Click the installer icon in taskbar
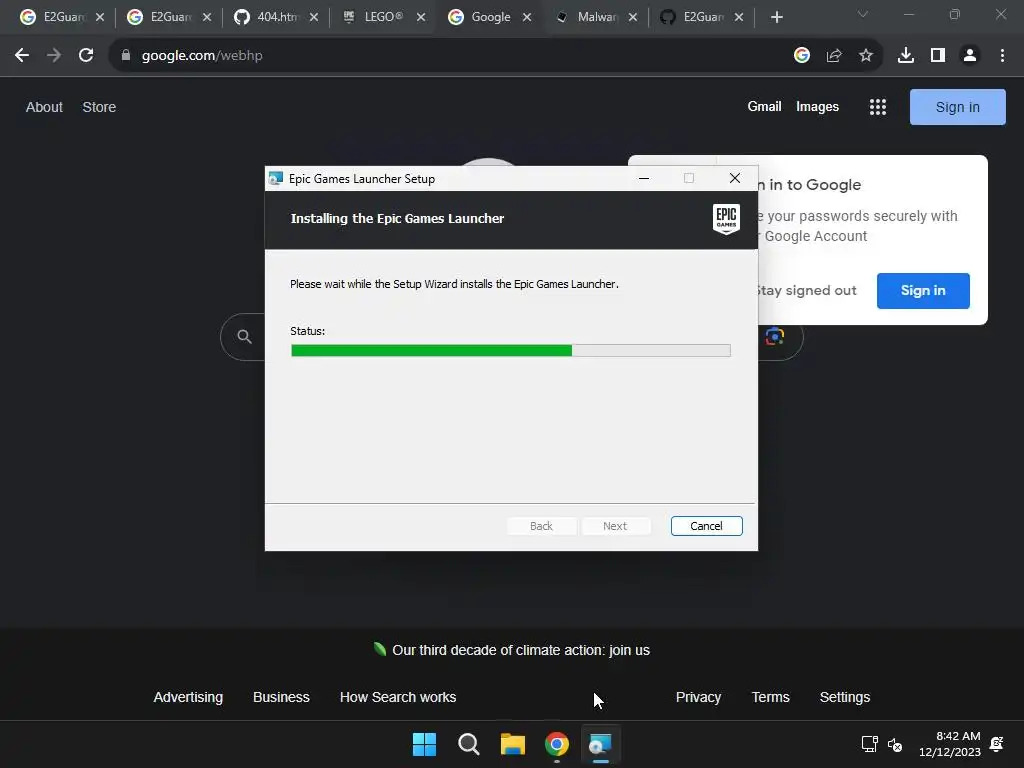The width and height of the screenshot is (1024, 768). [600, 744]
